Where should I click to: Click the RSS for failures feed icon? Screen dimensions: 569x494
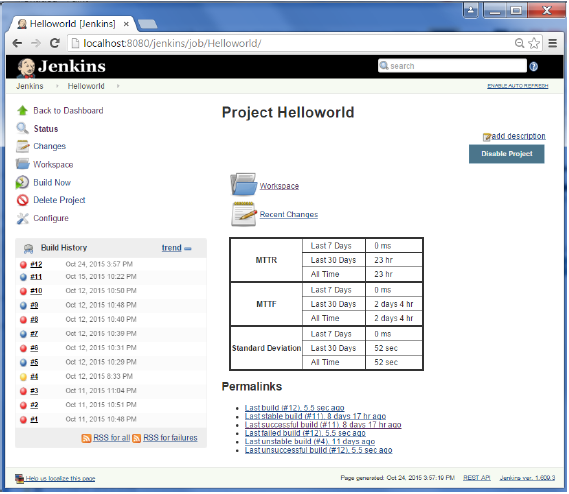point(136,439)
